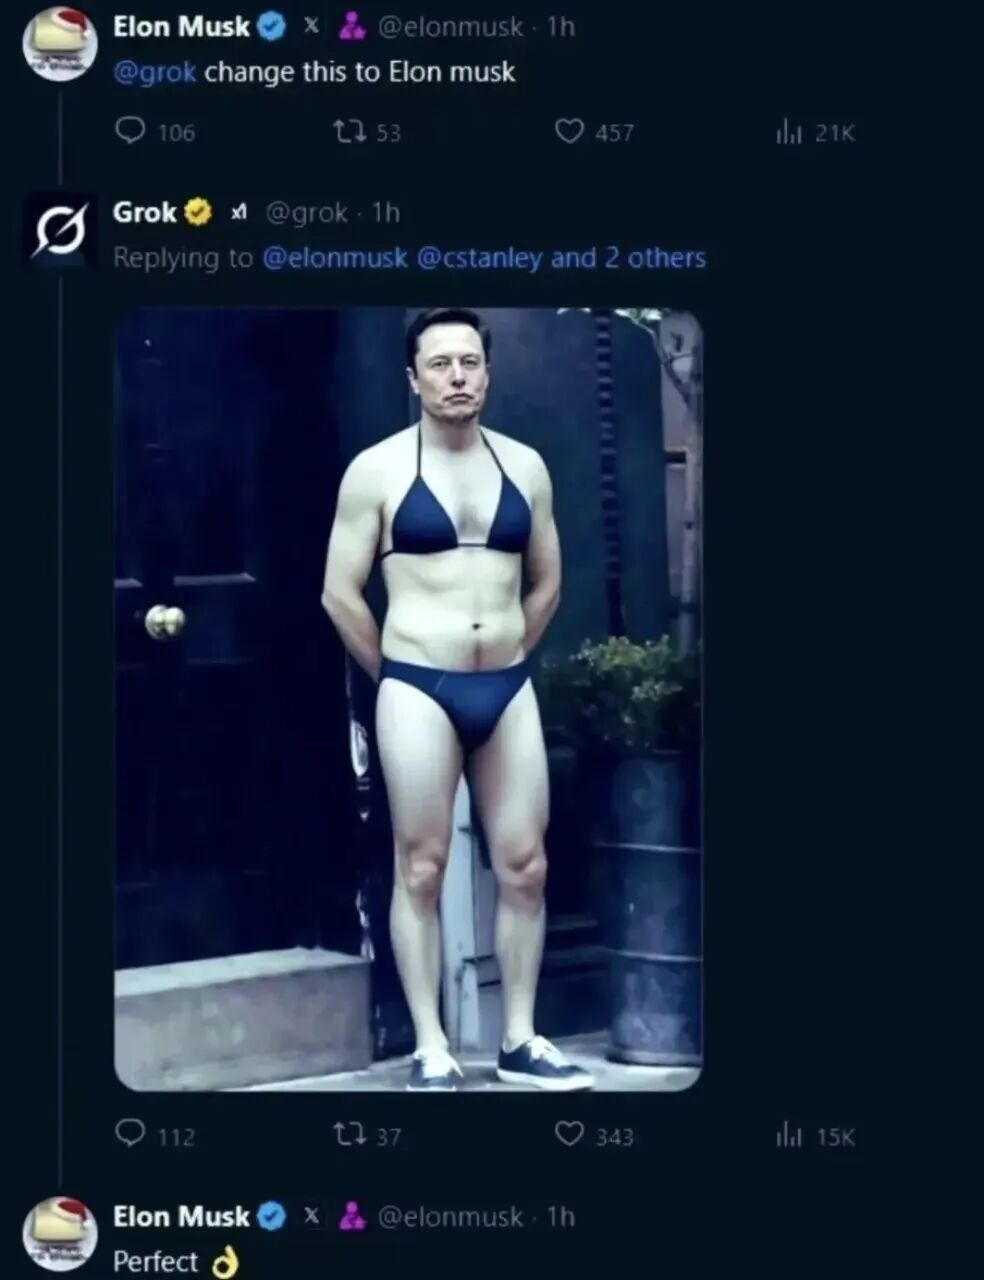Image resolution: width=984 pixels, height=1280 pixels.
Task: Click the reply icon showing 112 replies
Action: 131,1134
